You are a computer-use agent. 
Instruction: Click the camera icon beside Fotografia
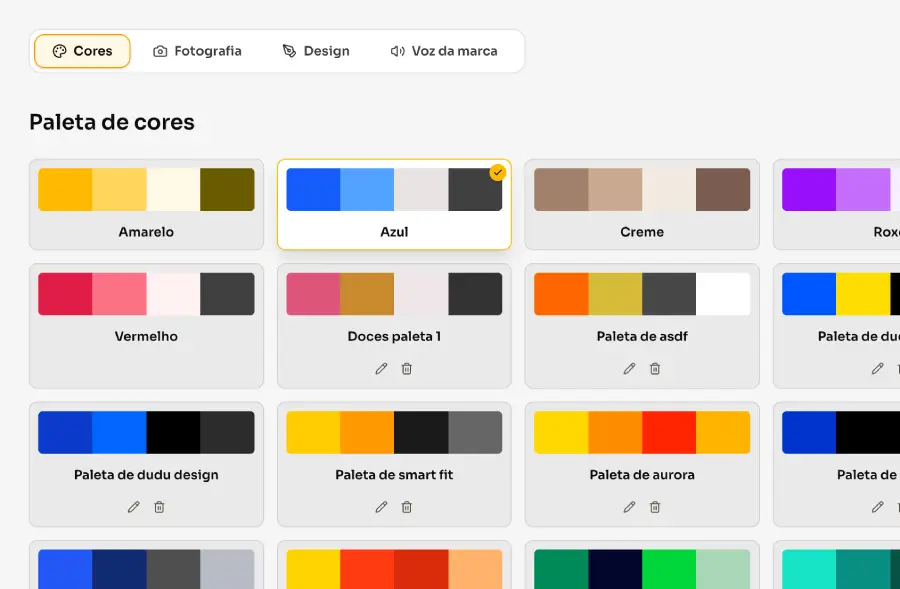160,51
